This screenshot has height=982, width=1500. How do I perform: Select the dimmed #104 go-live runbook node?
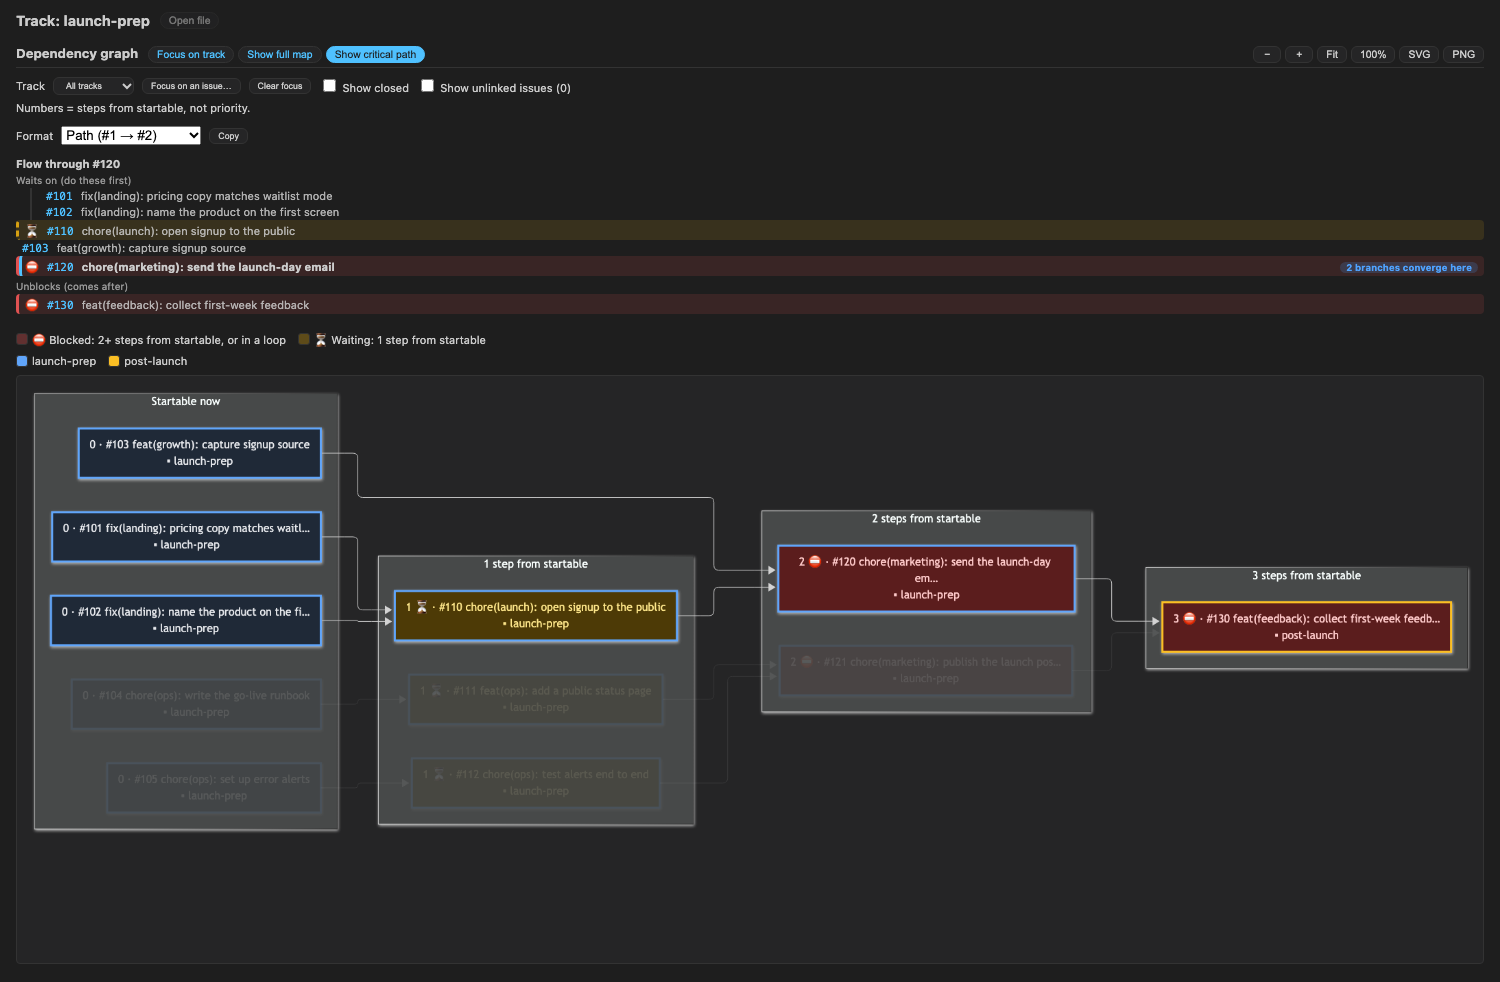[x=196, y=704]
